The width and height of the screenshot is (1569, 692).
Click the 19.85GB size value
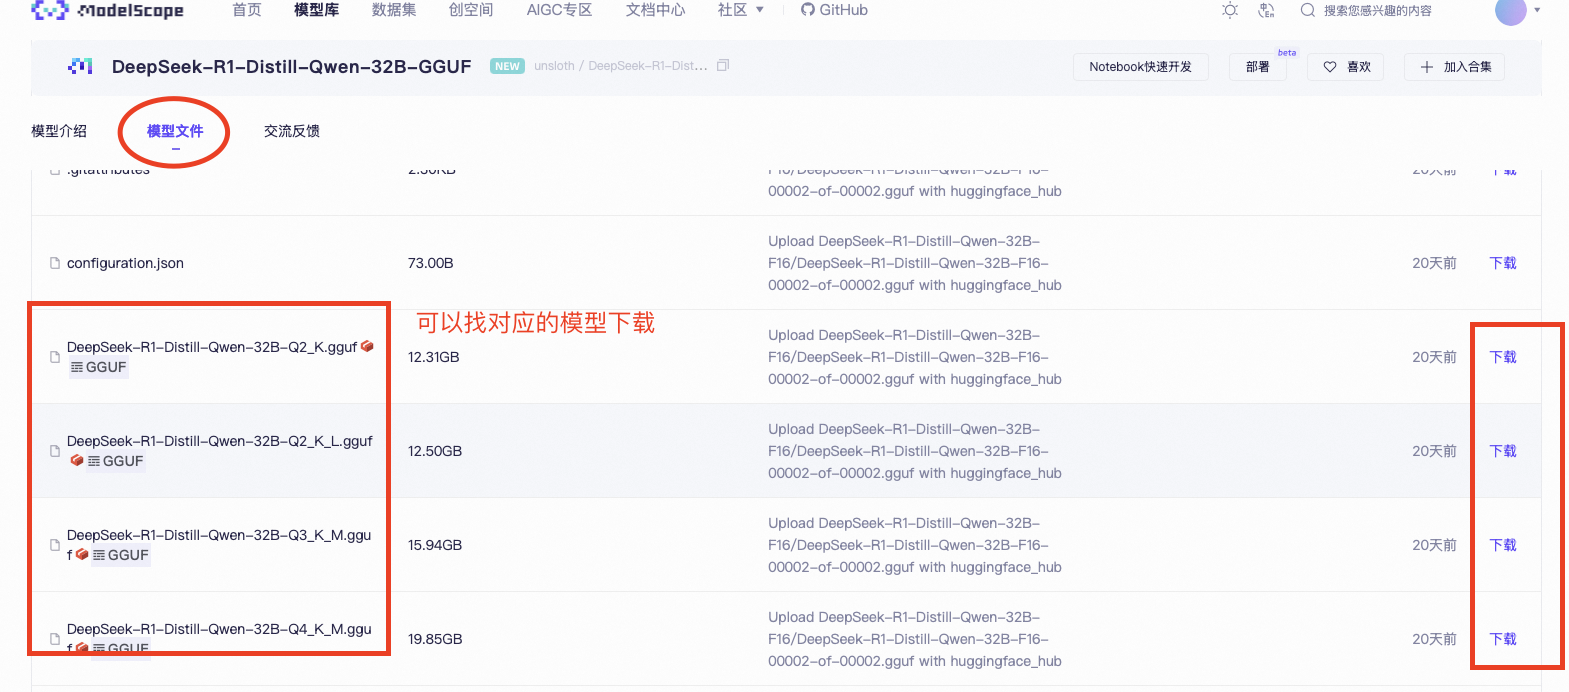(x=435, y=639)
